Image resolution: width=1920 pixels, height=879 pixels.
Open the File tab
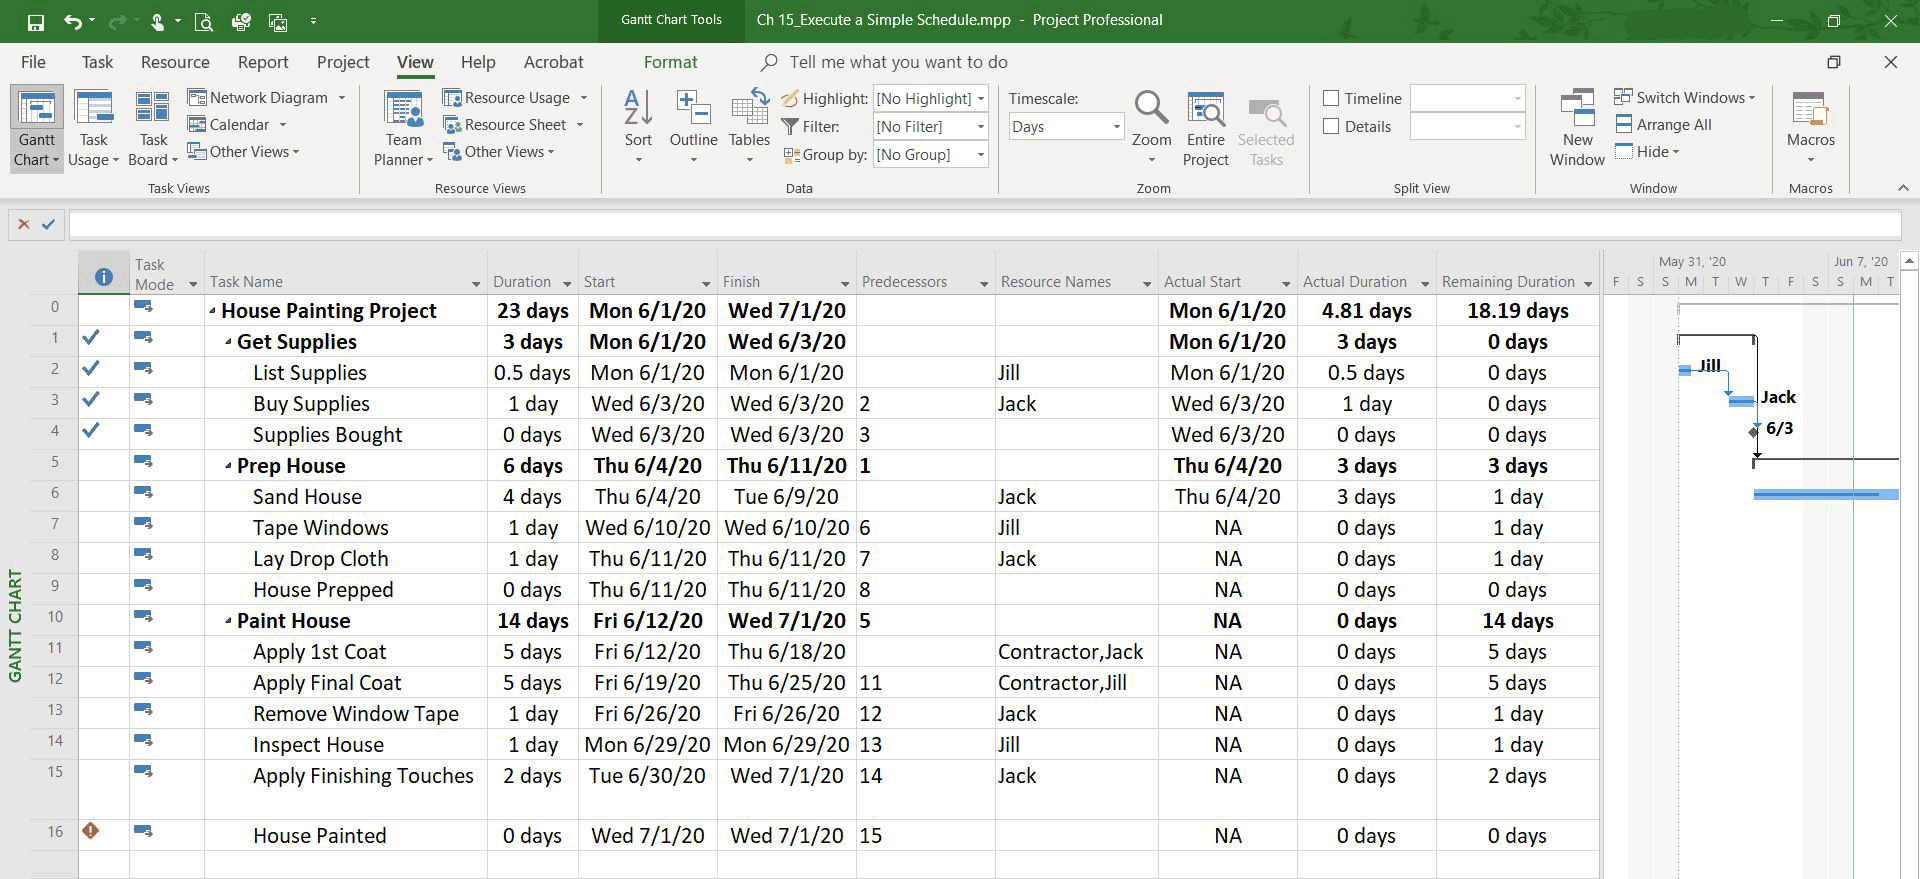click(33, 62)
